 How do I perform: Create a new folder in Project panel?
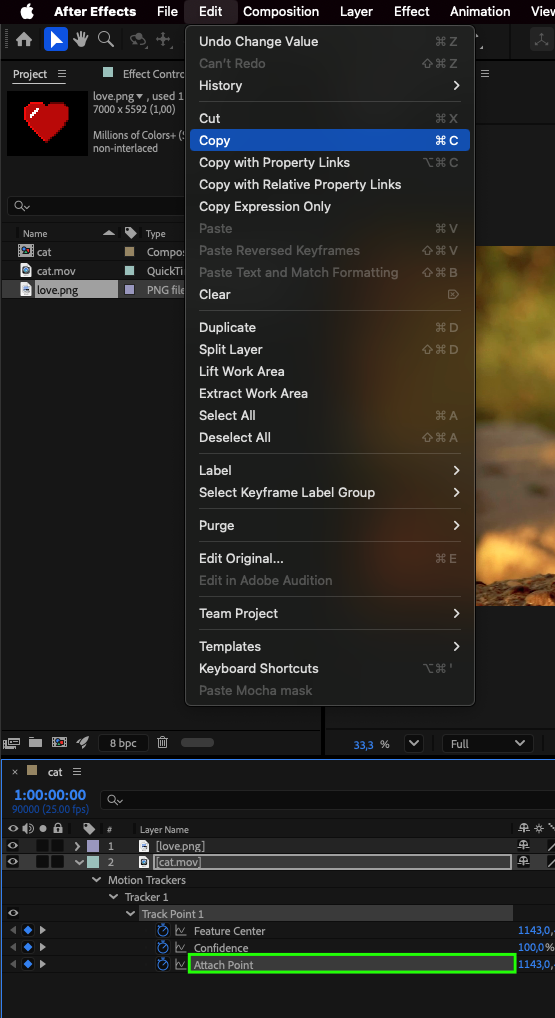coord(35,743)
